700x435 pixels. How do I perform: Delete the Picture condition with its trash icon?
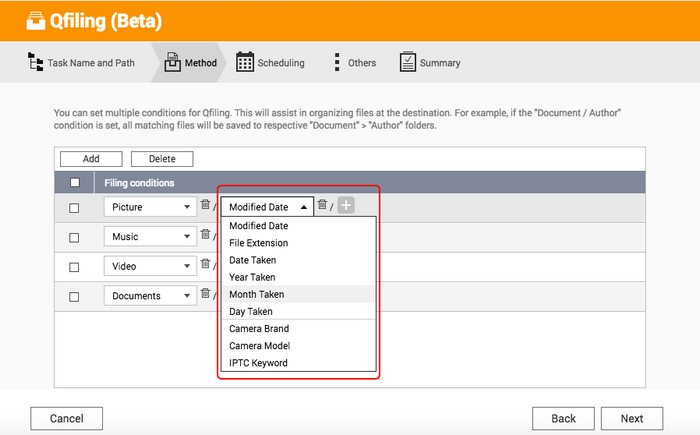pyautogui.click(x=205, y=205)
